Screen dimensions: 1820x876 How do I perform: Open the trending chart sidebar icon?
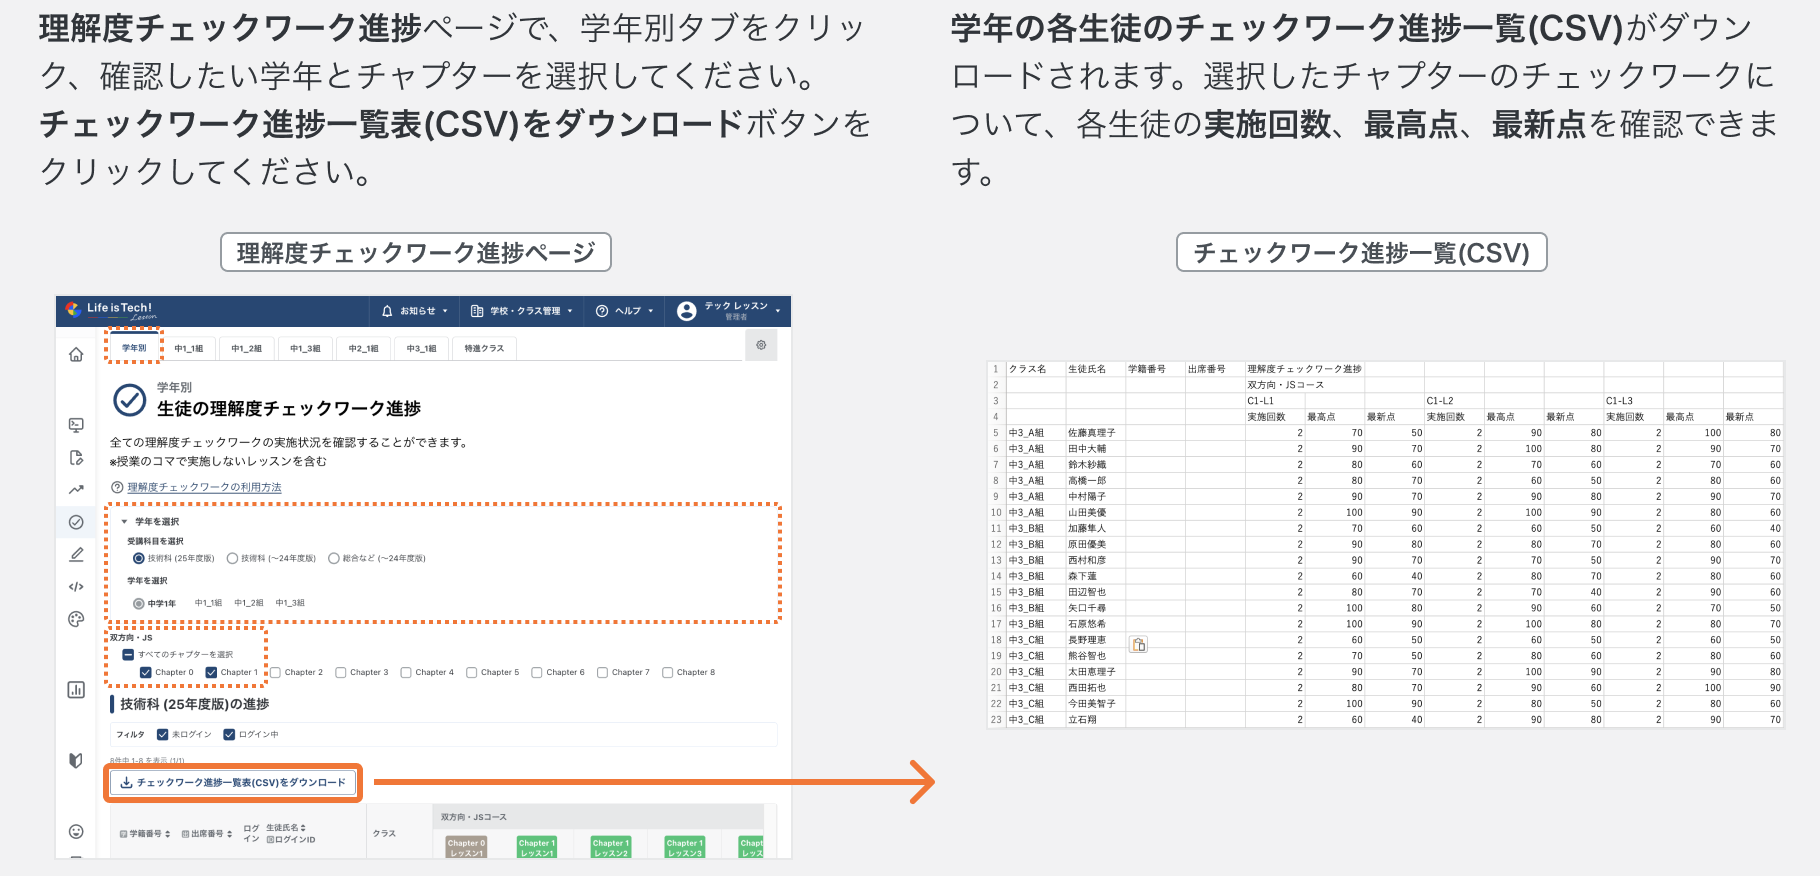pos(76,490)
